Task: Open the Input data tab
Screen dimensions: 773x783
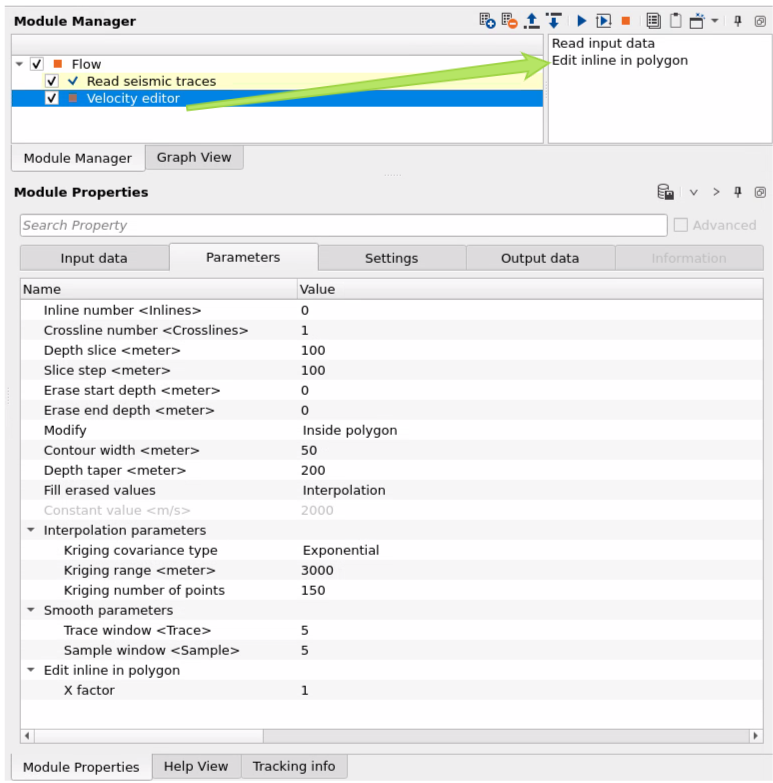Action: [x=94, y=258]
